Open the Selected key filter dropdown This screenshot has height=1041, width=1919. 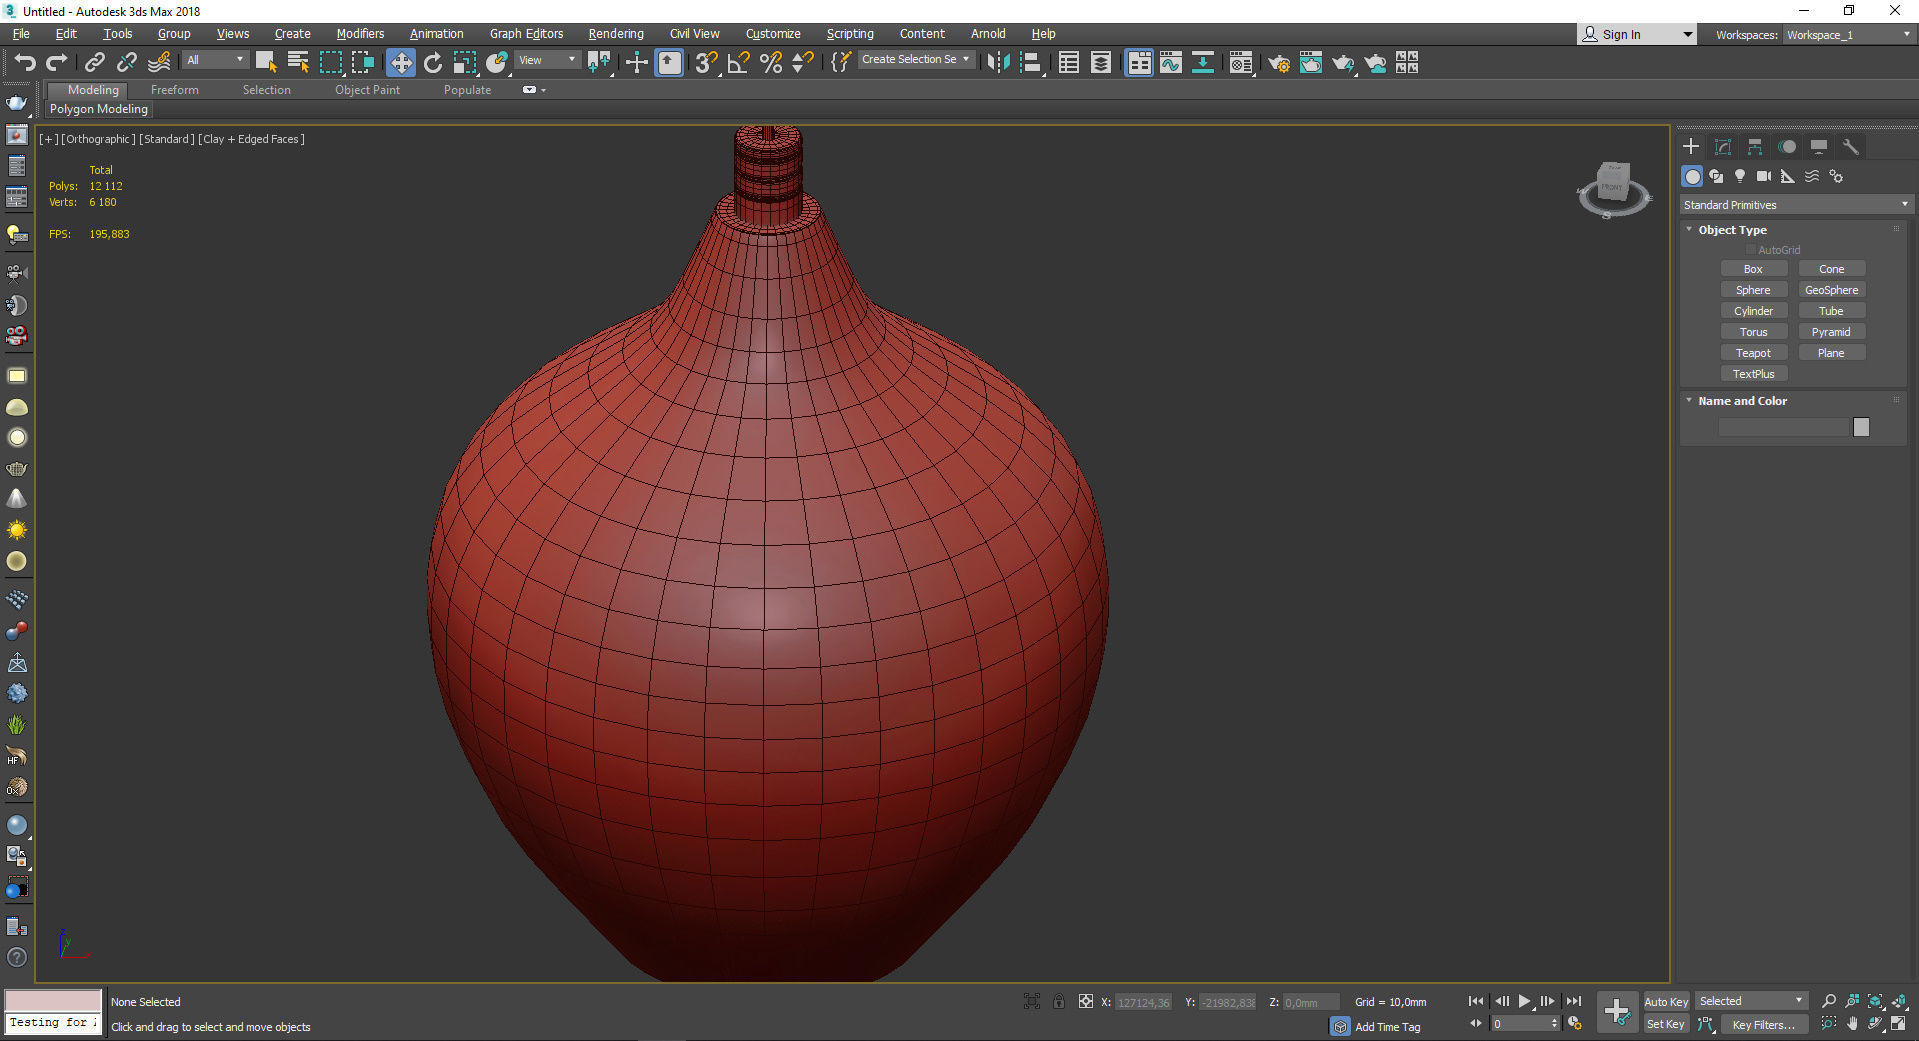(1751, 1001)
